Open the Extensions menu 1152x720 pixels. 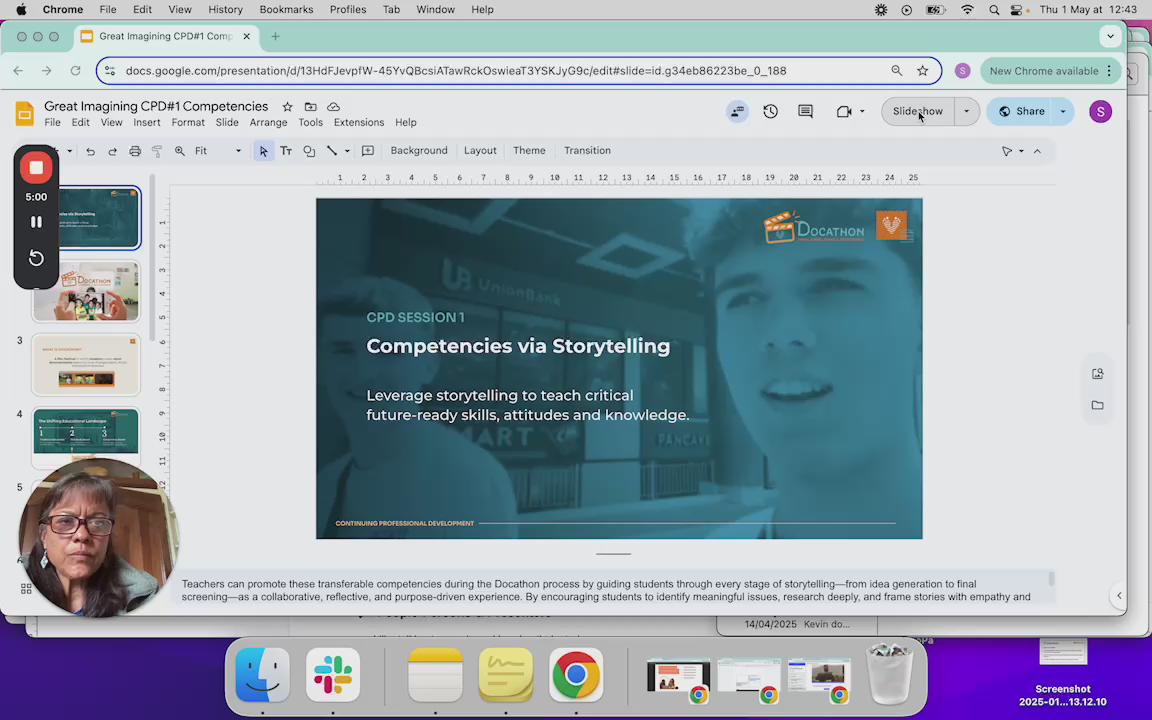tap(358, 123)
